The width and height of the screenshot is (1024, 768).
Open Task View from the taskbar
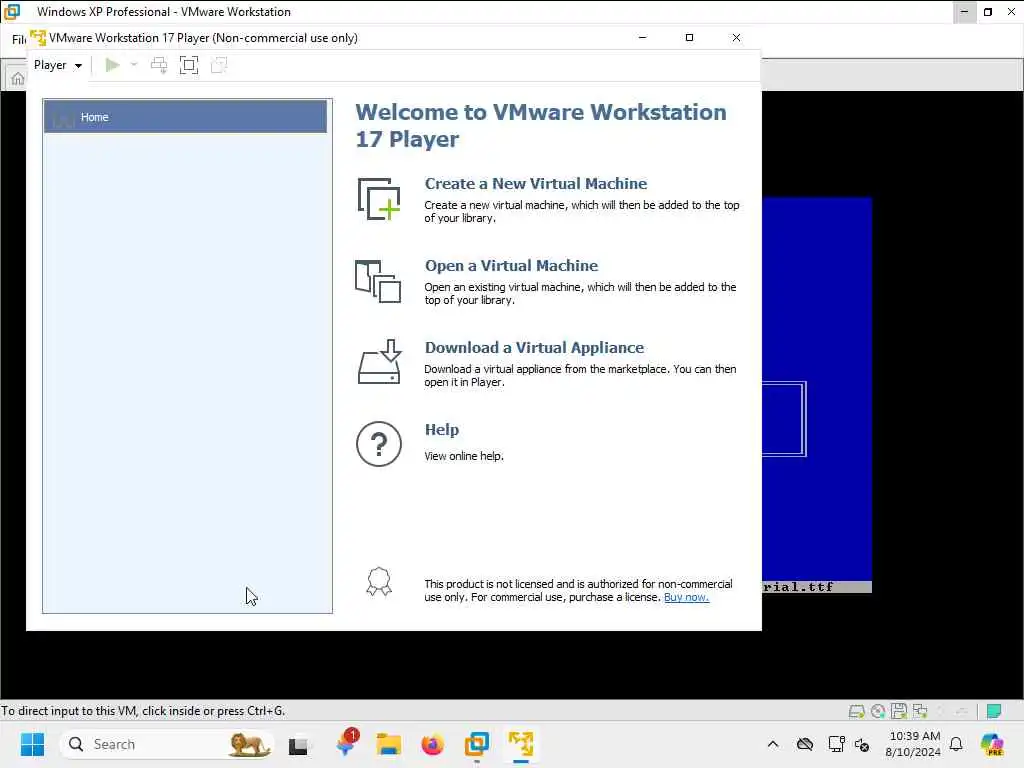(x=298, y=745)
